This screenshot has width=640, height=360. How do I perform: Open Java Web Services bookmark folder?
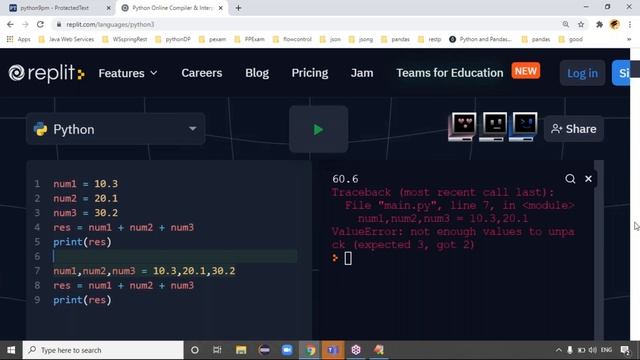[66, 39]
